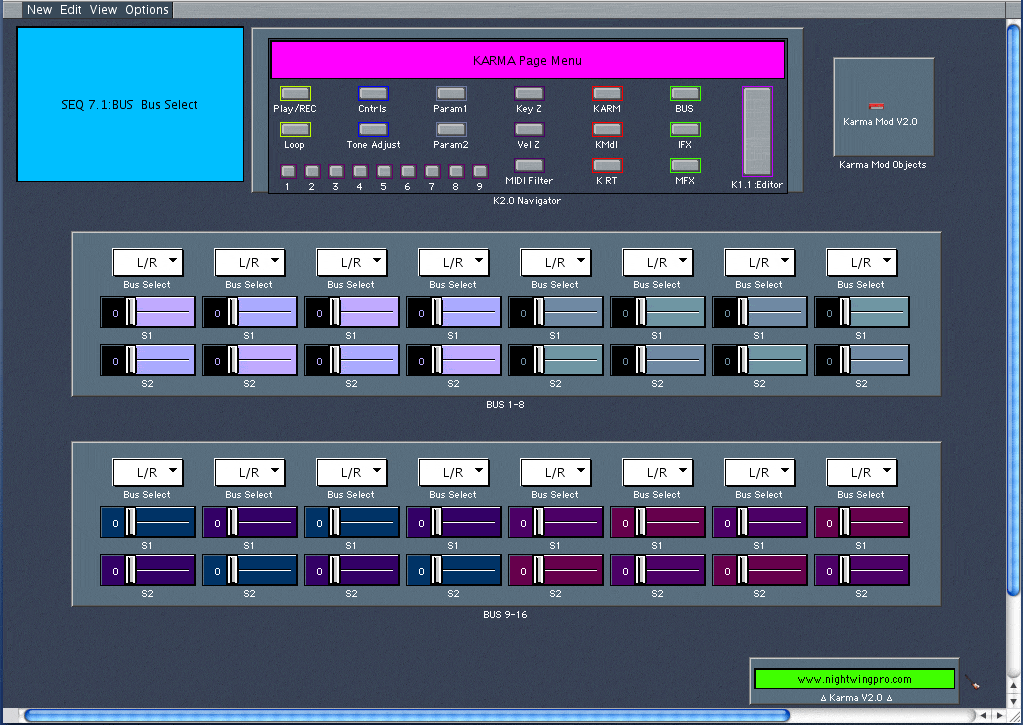The height and width of the screenshot is (725, 1023).
Task: Switch to the IFX page
Action: [685, 130]
